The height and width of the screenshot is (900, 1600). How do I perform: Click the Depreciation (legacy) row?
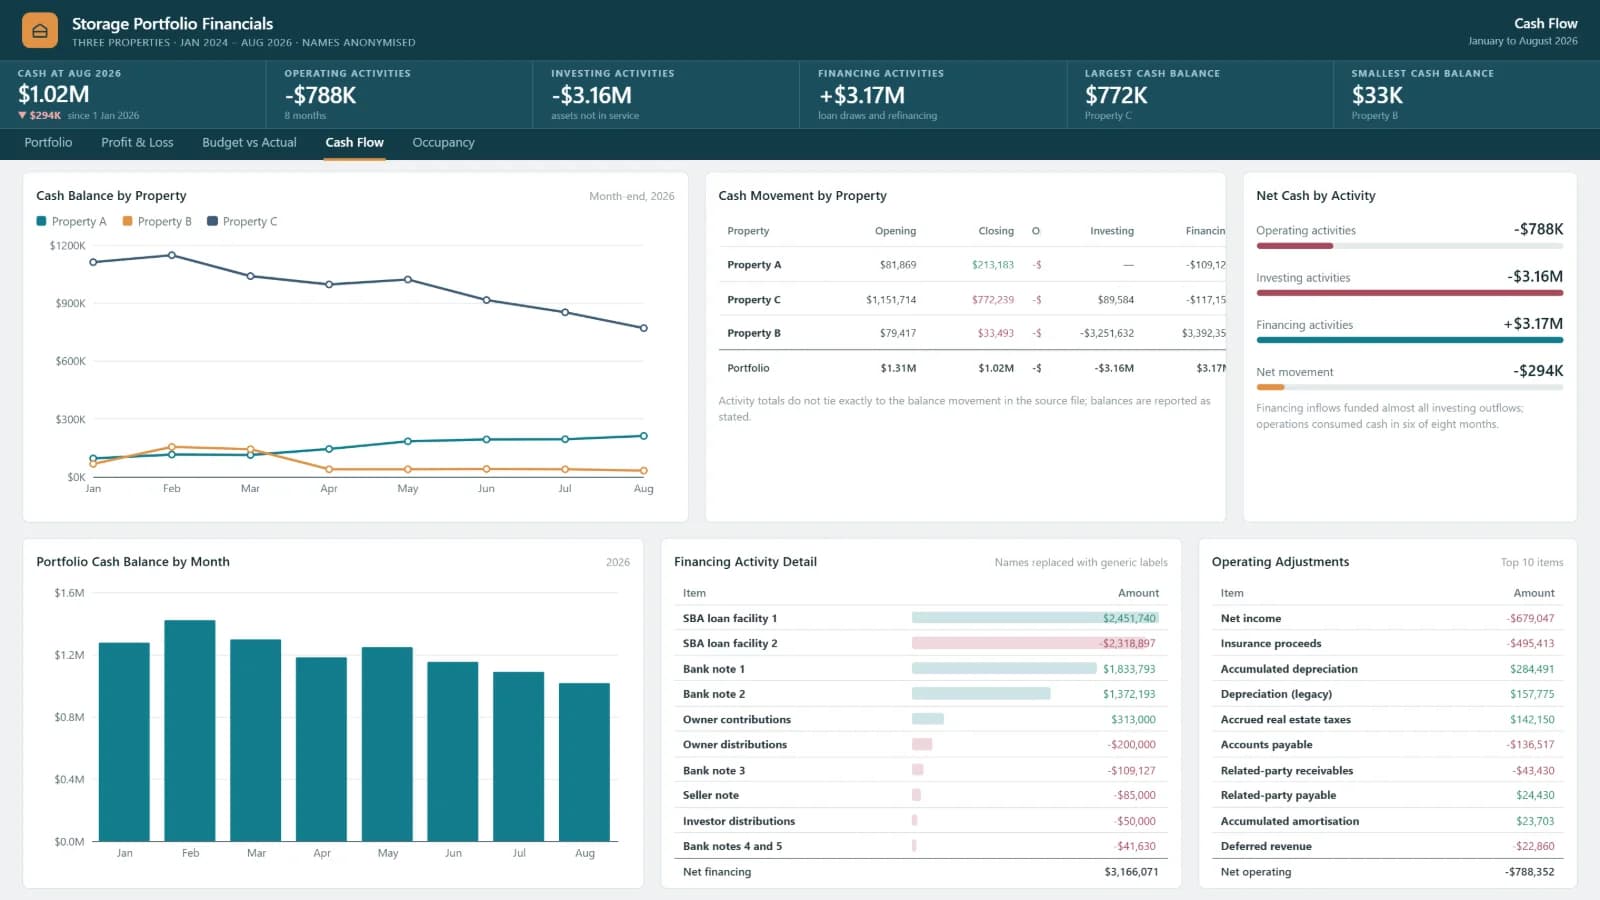coord(1388,694)
